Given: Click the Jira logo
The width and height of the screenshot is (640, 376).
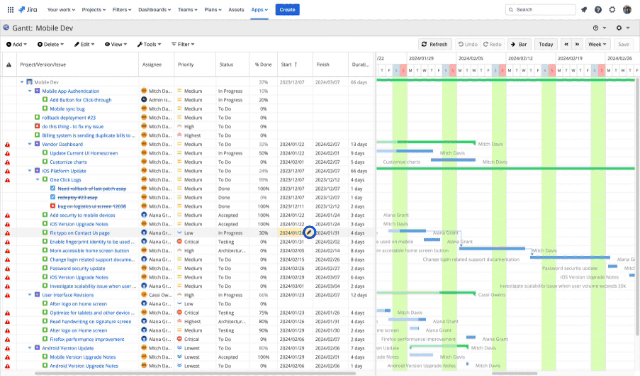Looking at the screenshot, I should [x=28, y=9].
